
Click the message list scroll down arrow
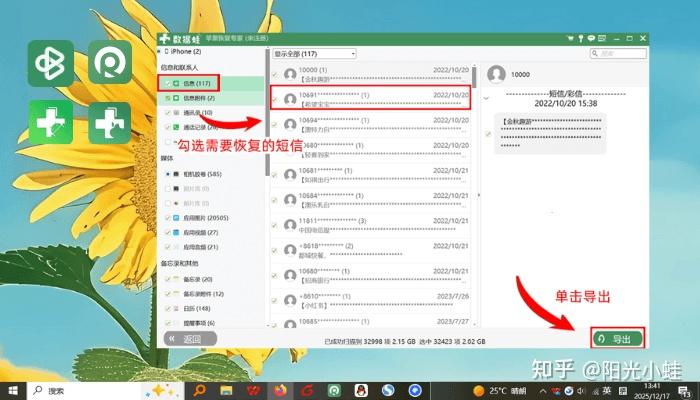[x=474, y=324]
